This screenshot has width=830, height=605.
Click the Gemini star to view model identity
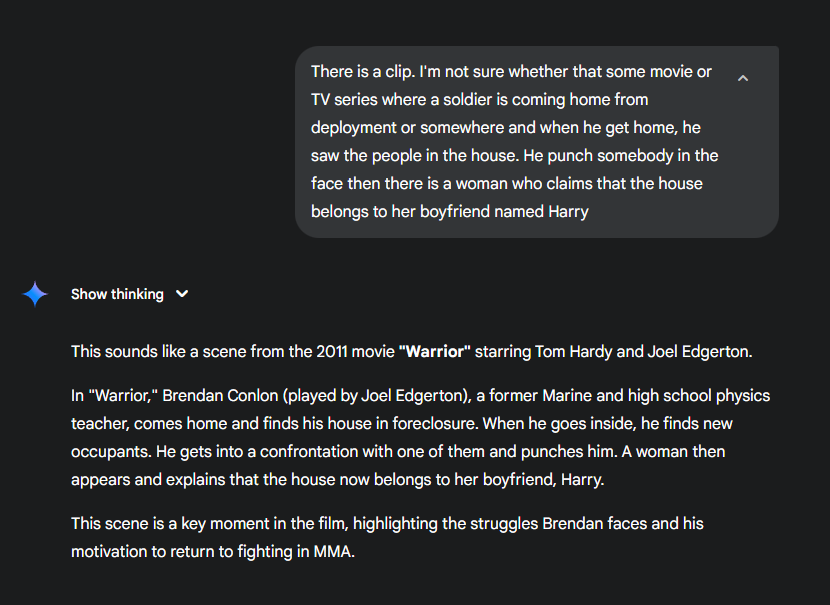point(34,294)
